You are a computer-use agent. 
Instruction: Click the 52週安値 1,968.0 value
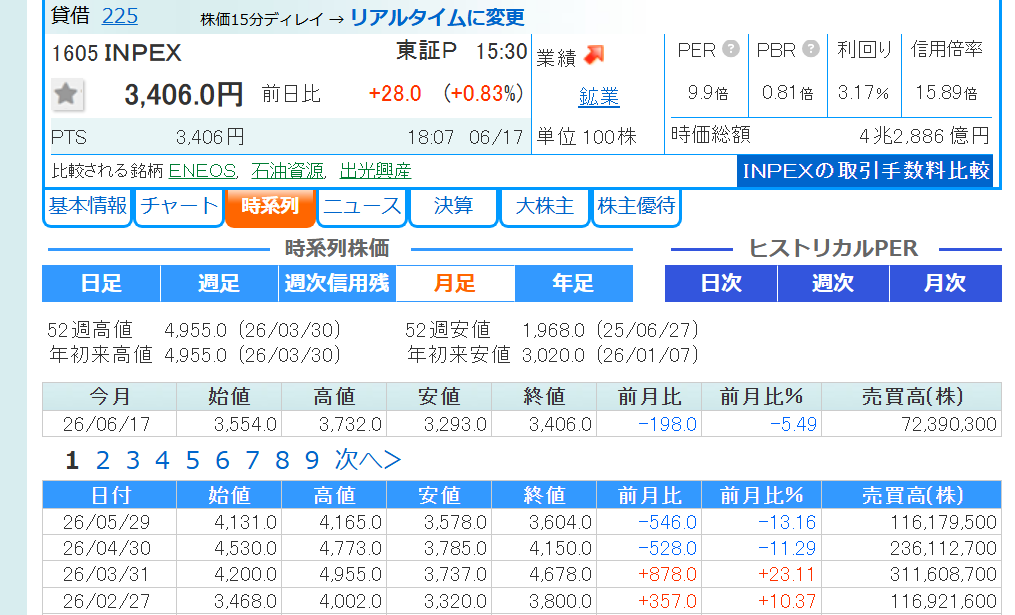pos(553,330)
